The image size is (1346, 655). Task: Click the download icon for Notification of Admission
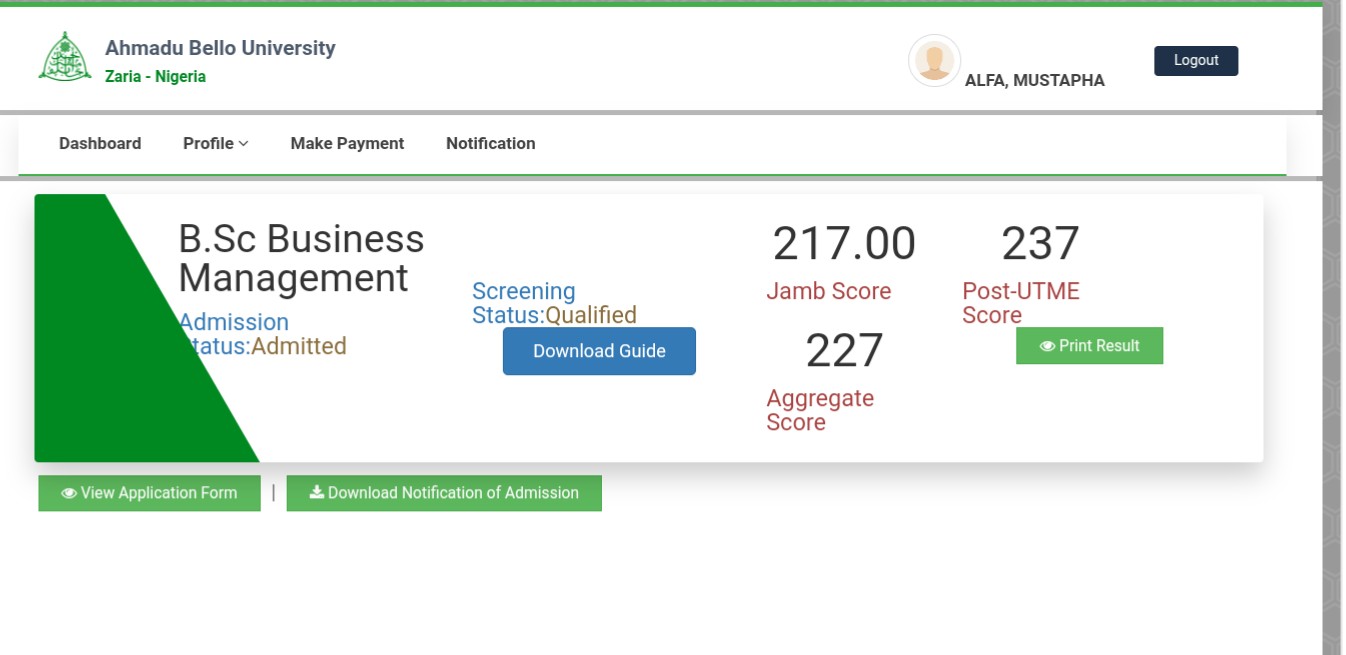pyautogui.click(x=316, y=492)
